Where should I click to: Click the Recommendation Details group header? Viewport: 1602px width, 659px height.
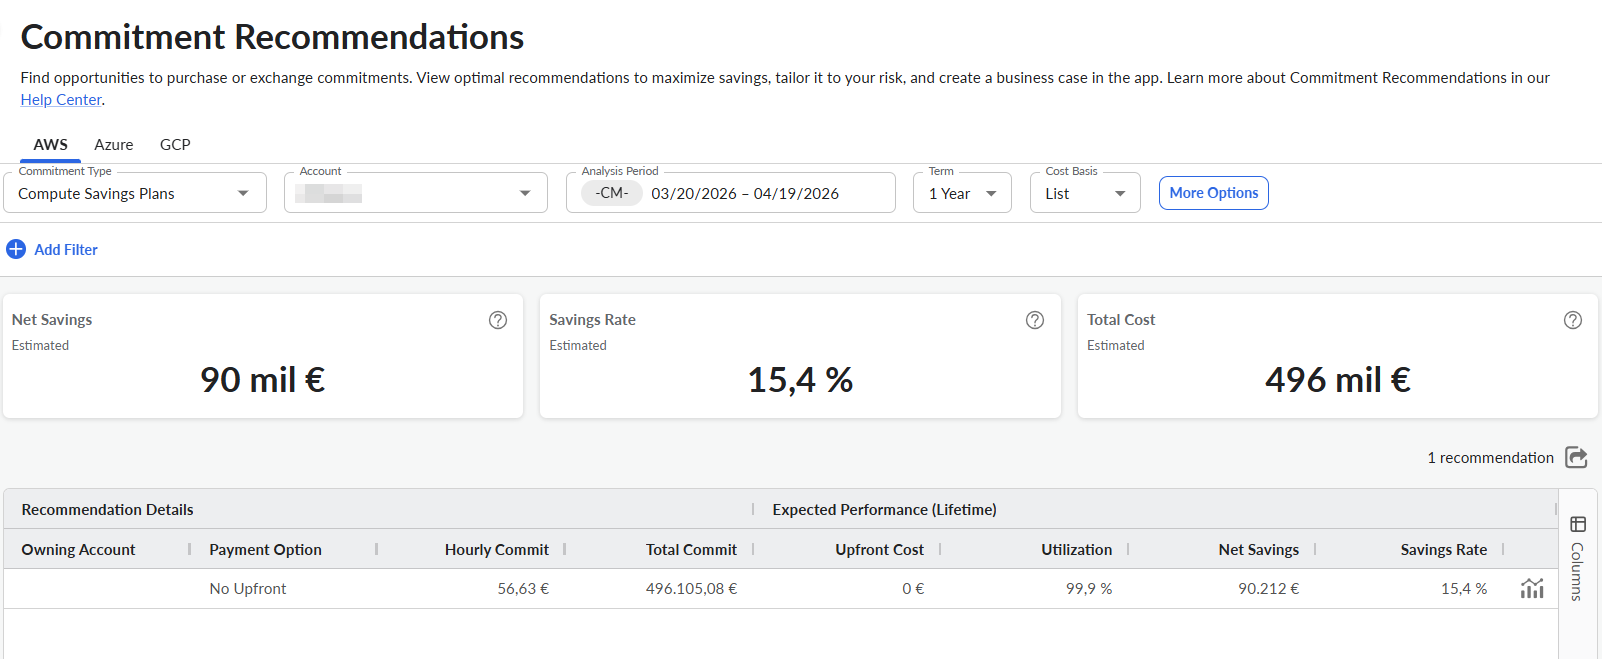[x=107, y=509]
